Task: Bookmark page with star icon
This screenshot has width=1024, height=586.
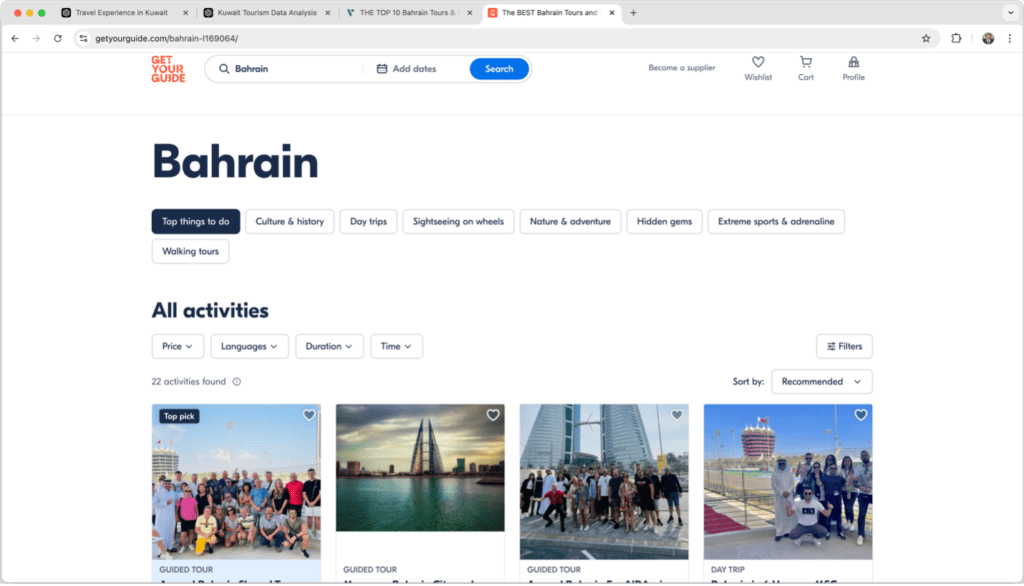Action: point(925,39)
